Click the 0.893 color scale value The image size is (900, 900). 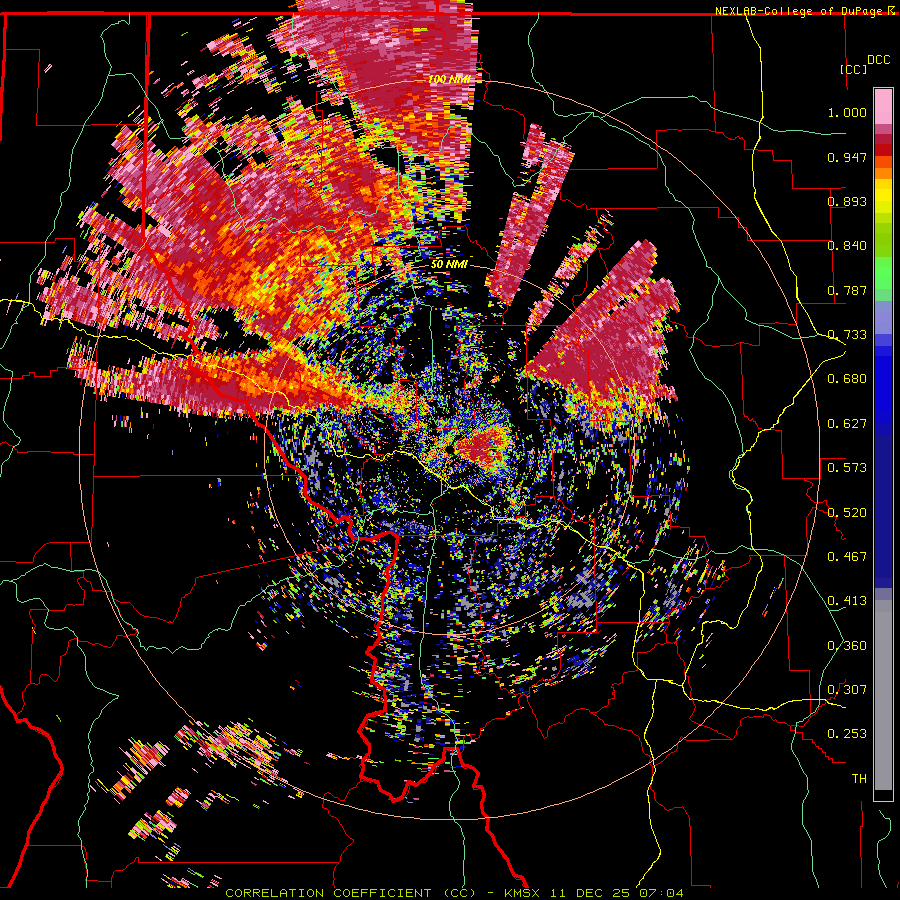[847, 201]
